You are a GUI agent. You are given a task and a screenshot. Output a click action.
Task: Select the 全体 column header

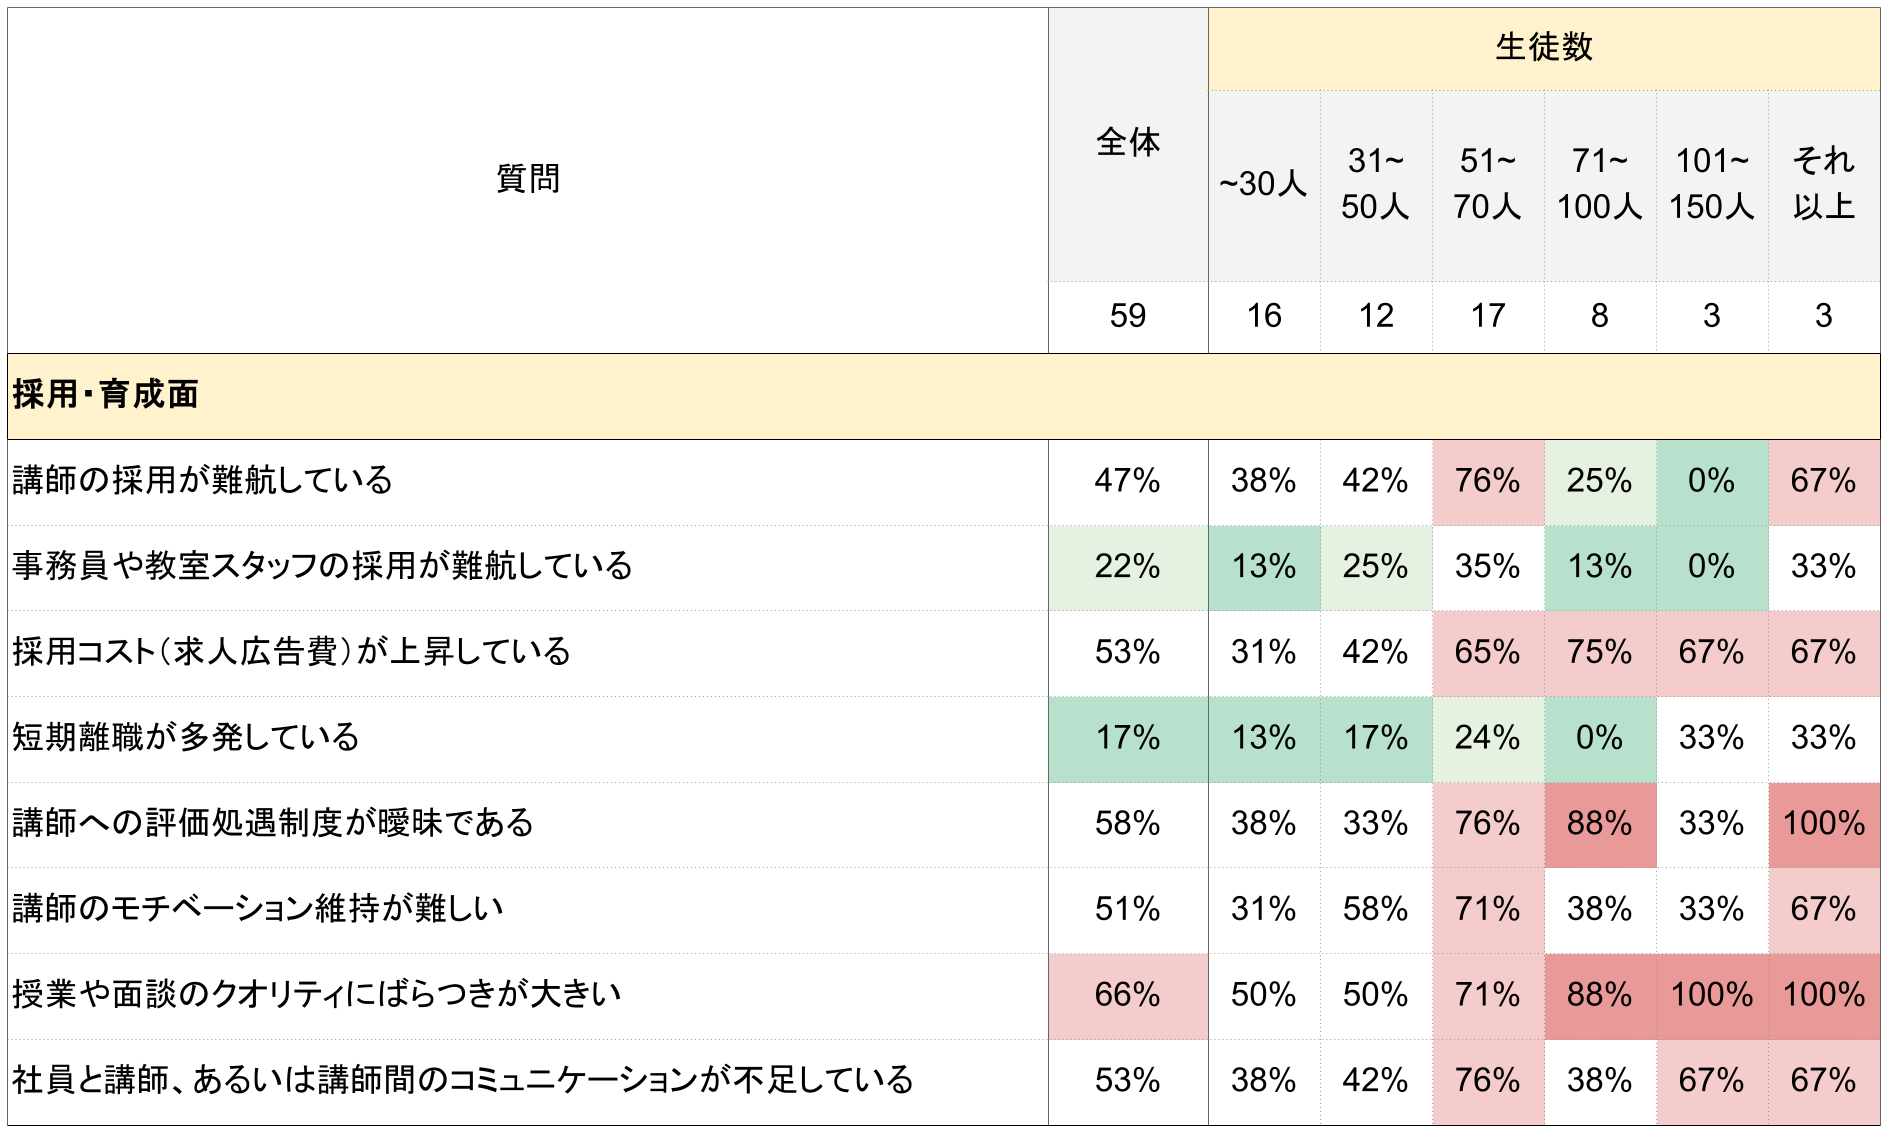tap(1127, 143)
